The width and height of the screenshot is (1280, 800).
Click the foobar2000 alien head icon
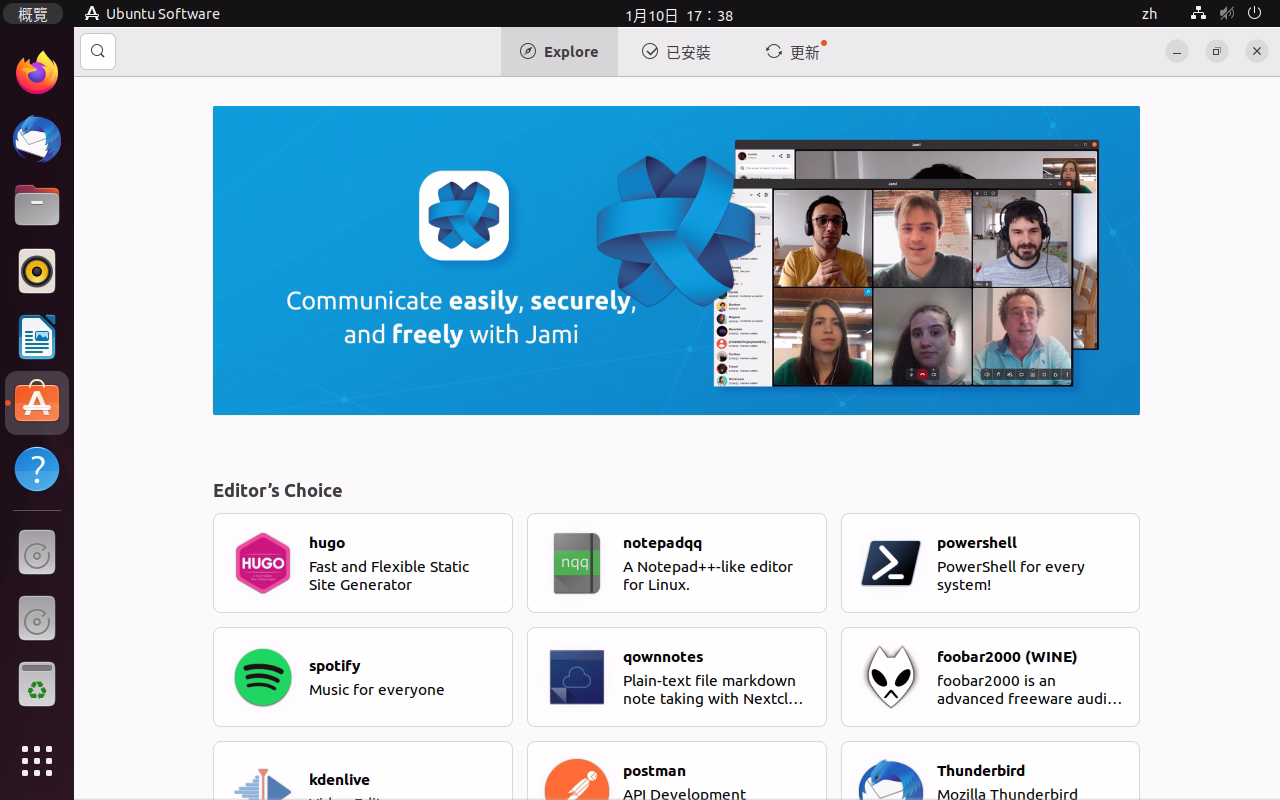[891, 677]
